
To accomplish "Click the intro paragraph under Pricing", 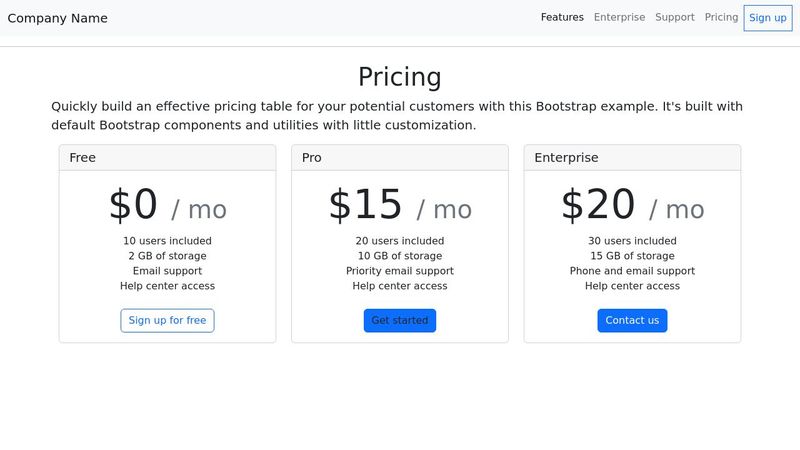I will [x=400, y=116].
